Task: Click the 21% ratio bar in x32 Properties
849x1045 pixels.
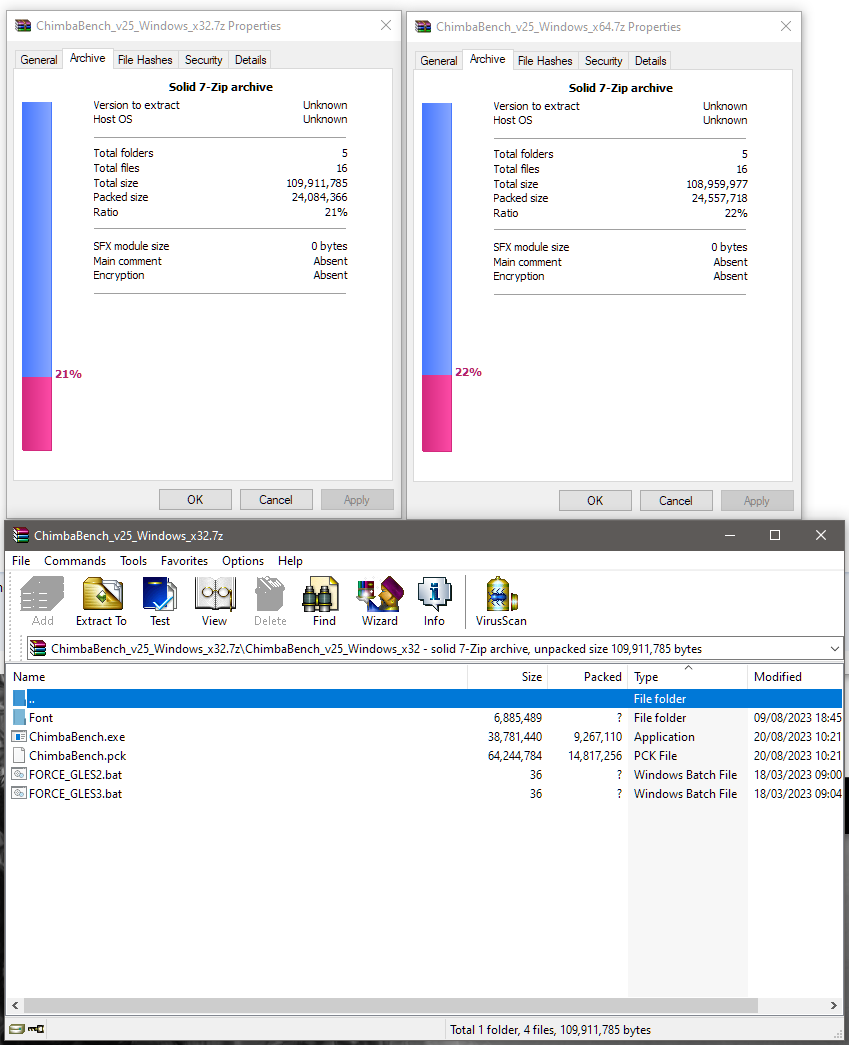Action: coord(37,276)
